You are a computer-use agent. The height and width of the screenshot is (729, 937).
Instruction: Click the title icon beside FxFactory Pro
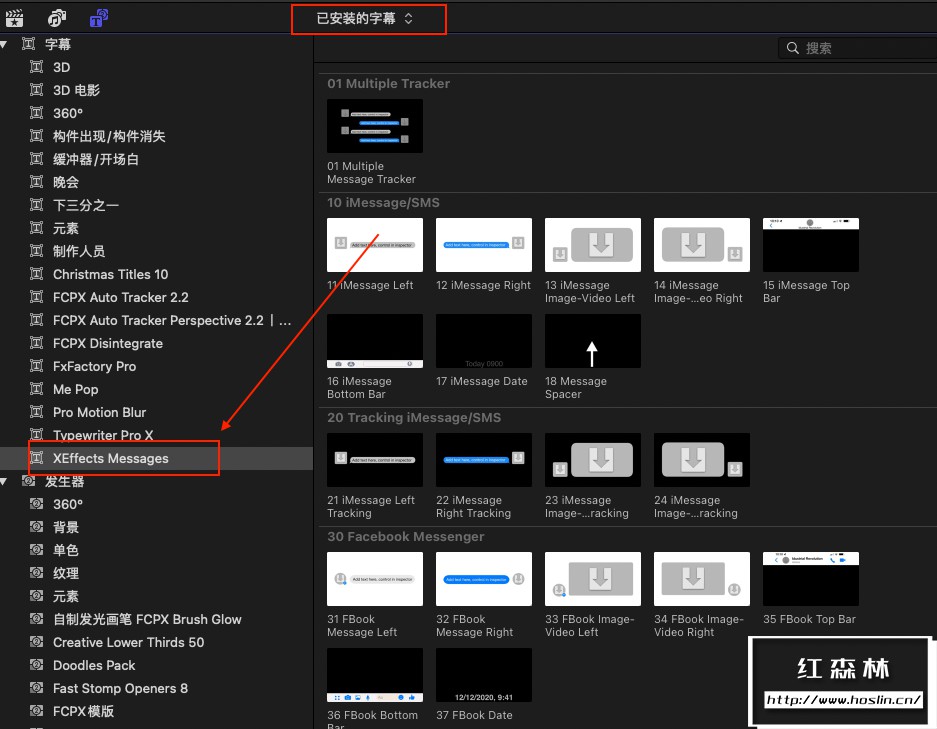point(36,366)
